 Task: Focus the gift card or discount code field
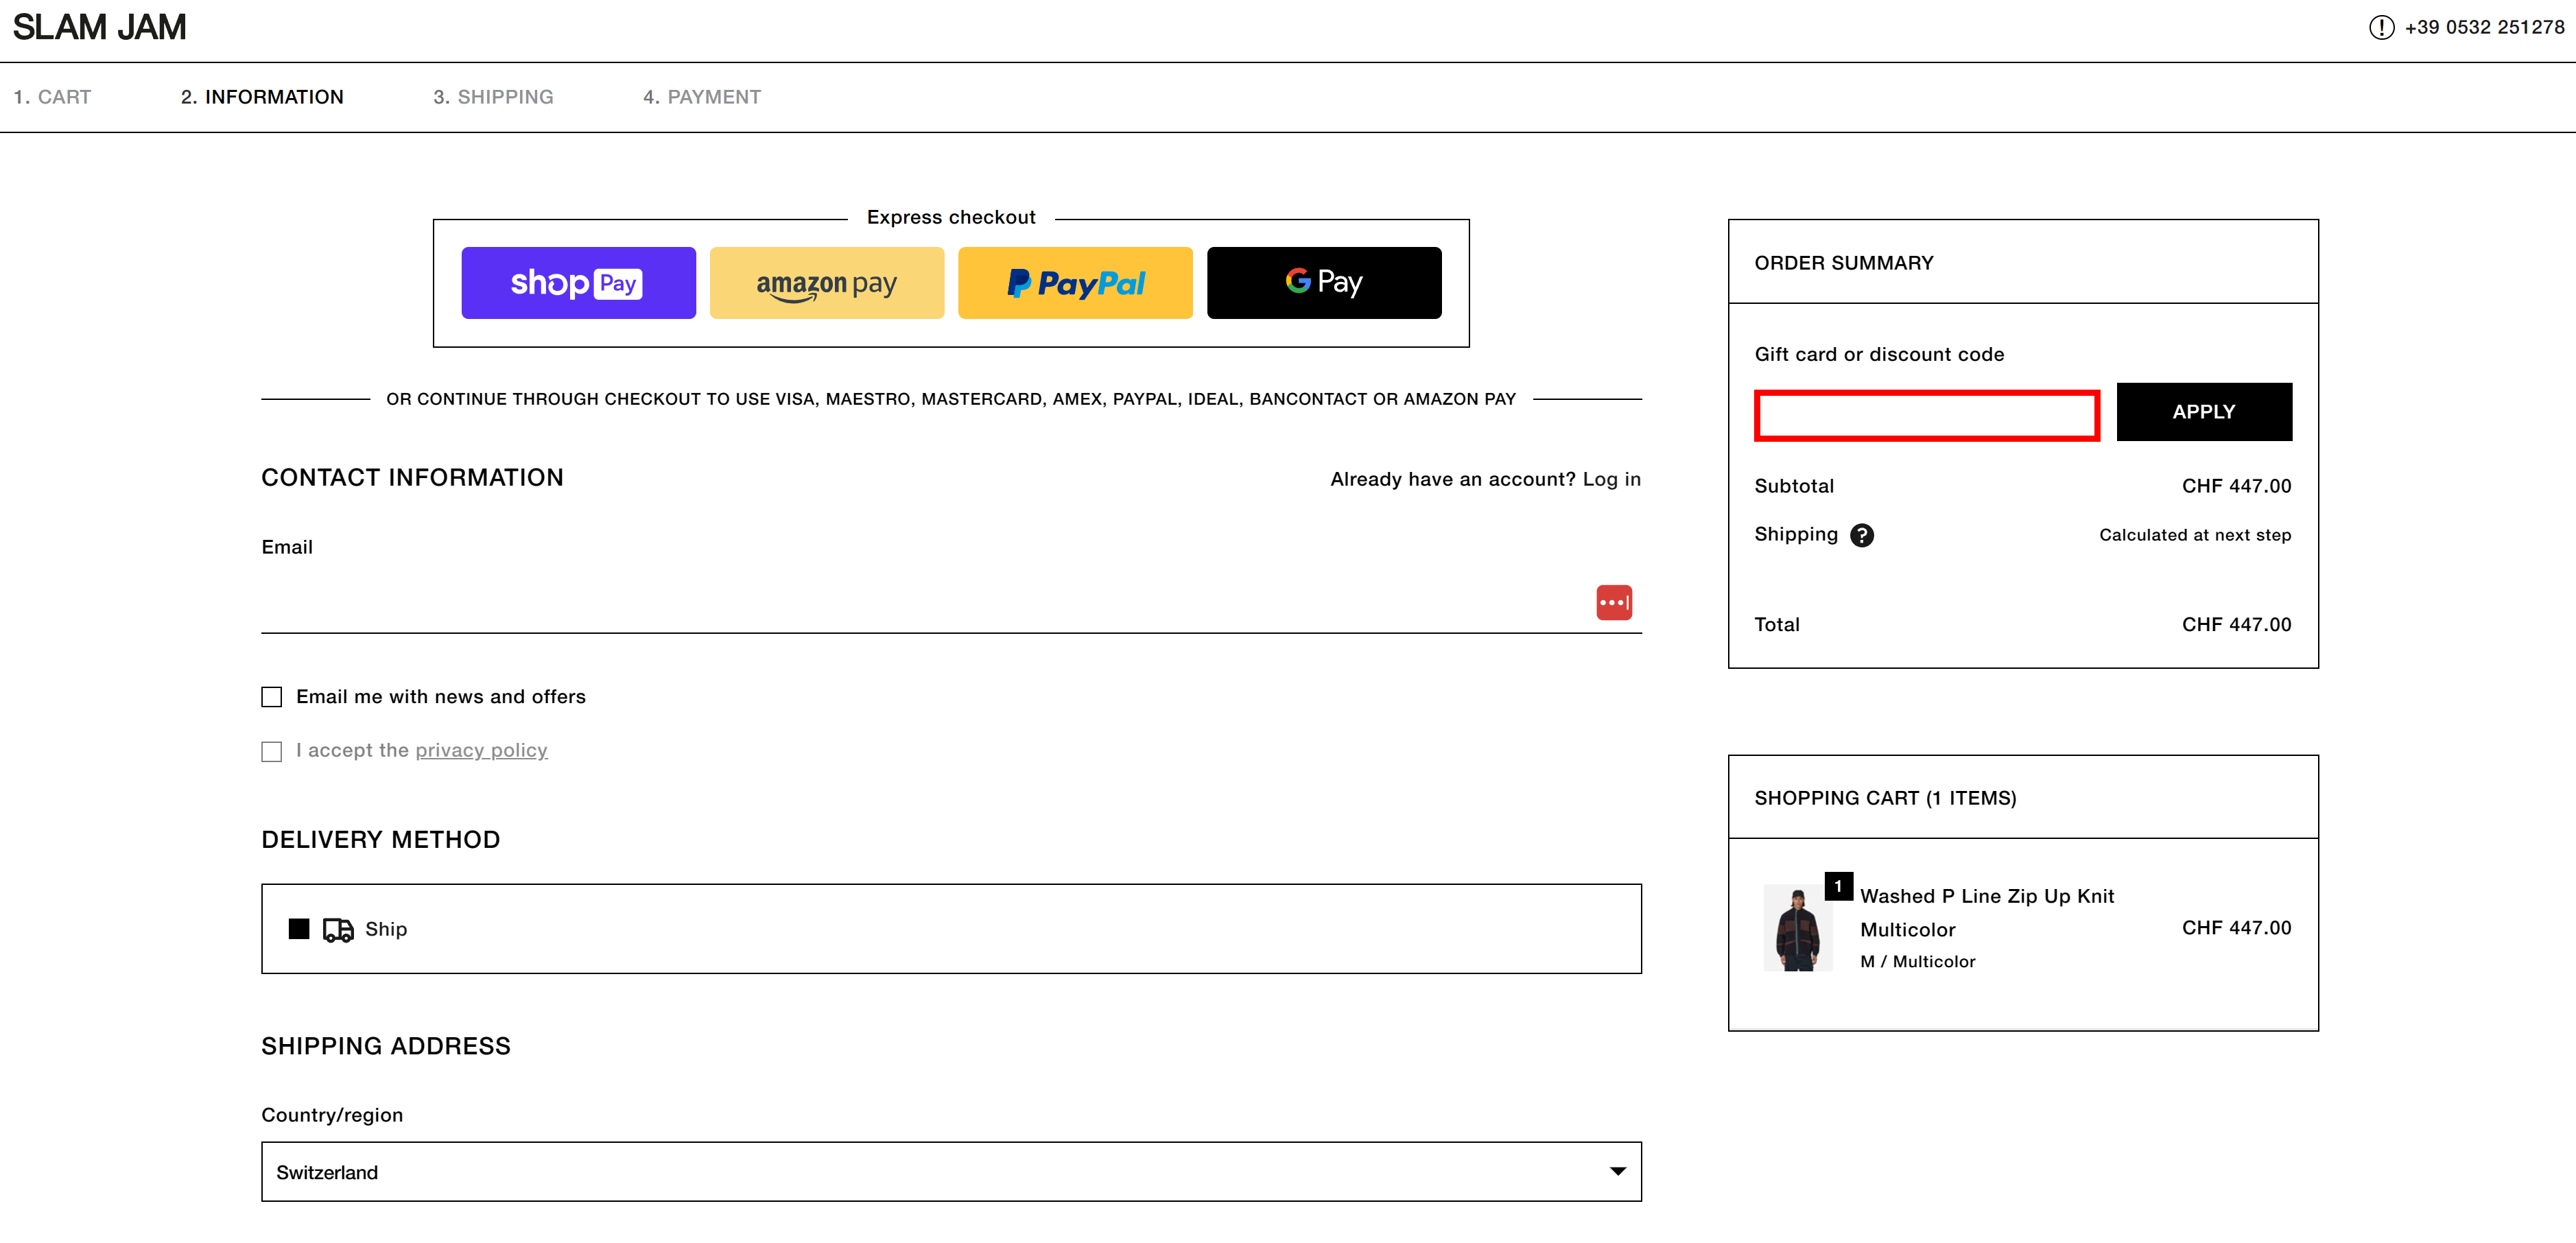click(1927, 415)
